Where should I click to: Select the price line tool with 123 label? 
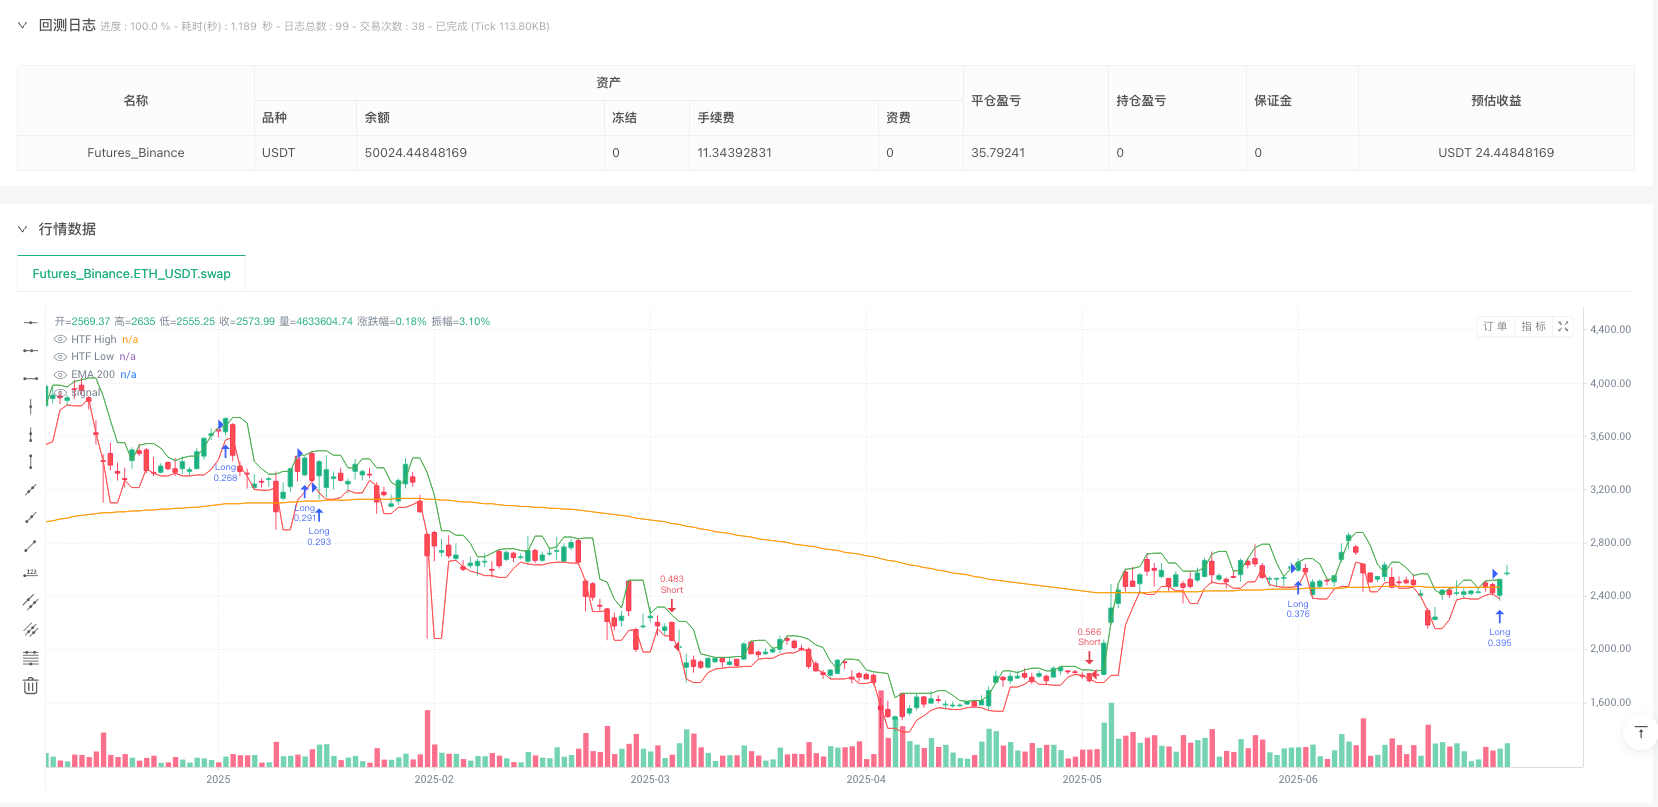[31, 573]
